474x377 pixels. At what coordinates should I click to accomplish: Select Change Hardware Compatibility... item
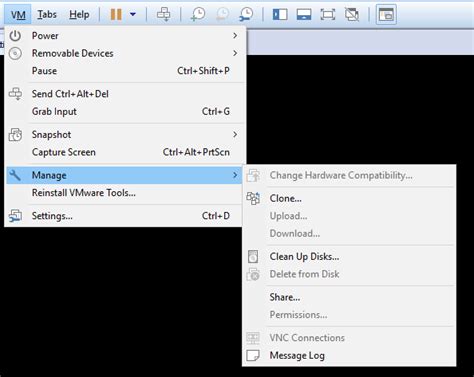349,175
